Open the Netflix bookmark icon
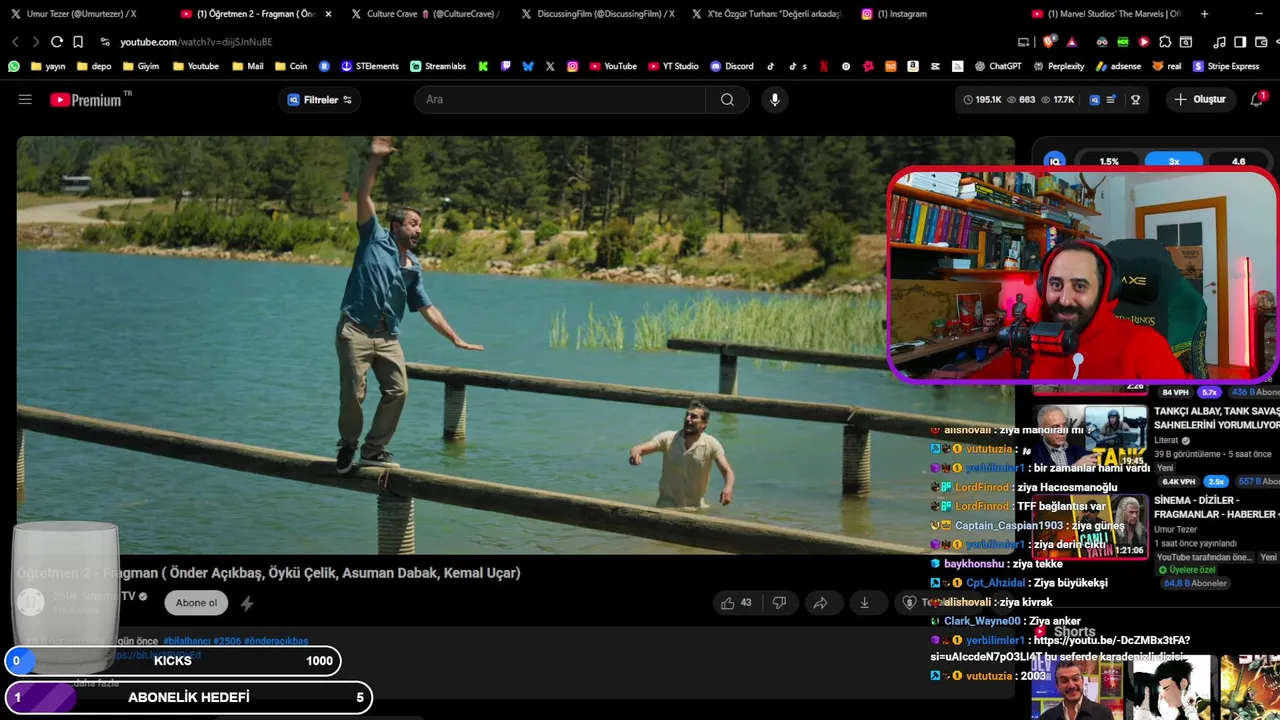Image resolution: width=1280 pixels, height=720 pixels. pos(824,66)
